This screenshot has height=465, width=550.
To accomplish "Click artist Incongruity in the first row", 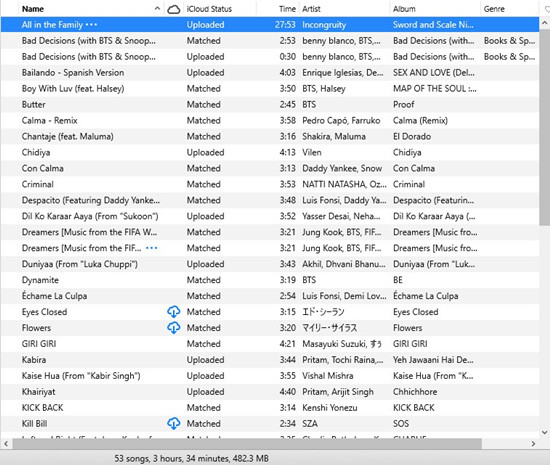I will [x=324, y=25].
